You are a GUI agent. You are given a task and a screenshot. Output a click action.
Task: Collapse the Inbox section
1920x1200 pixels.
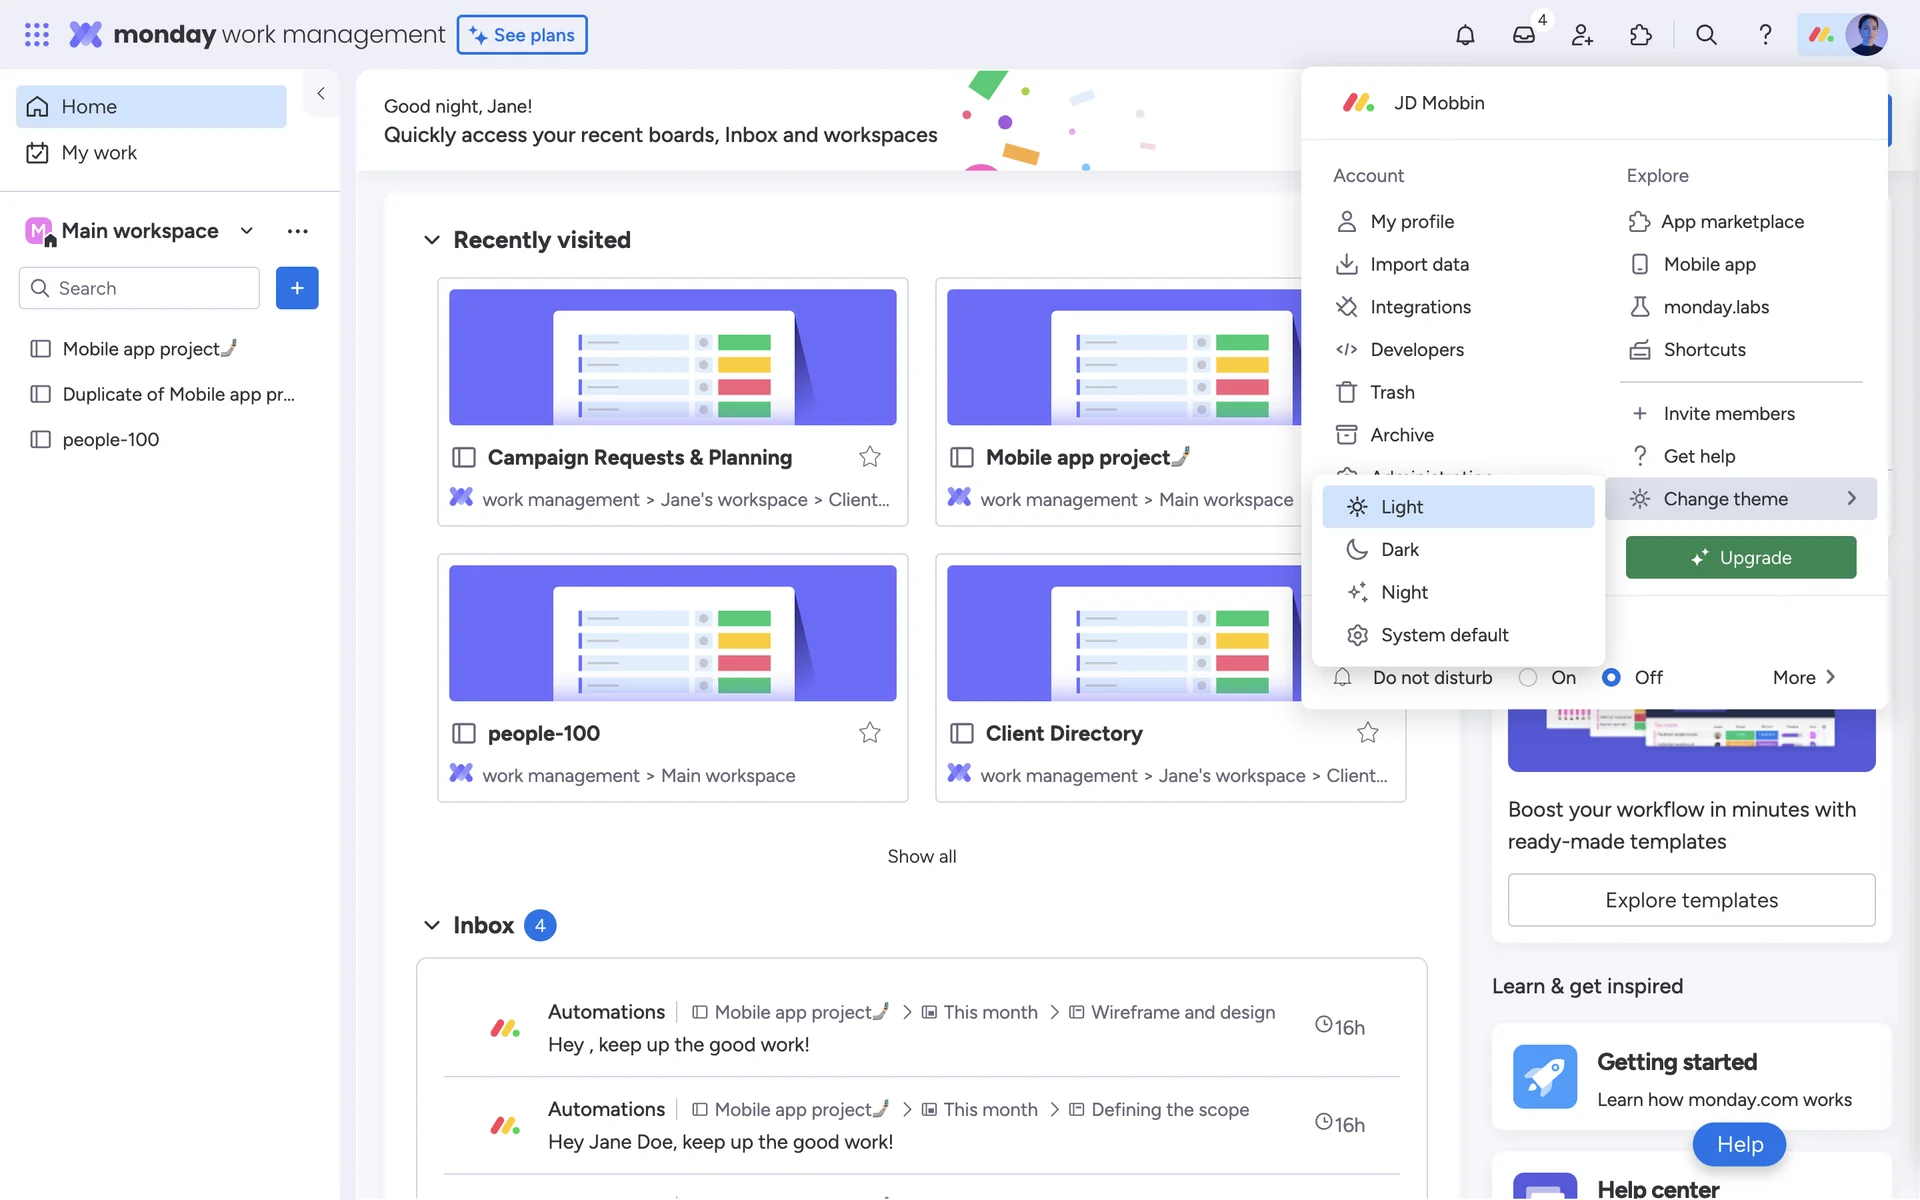(x=432, y=925)
